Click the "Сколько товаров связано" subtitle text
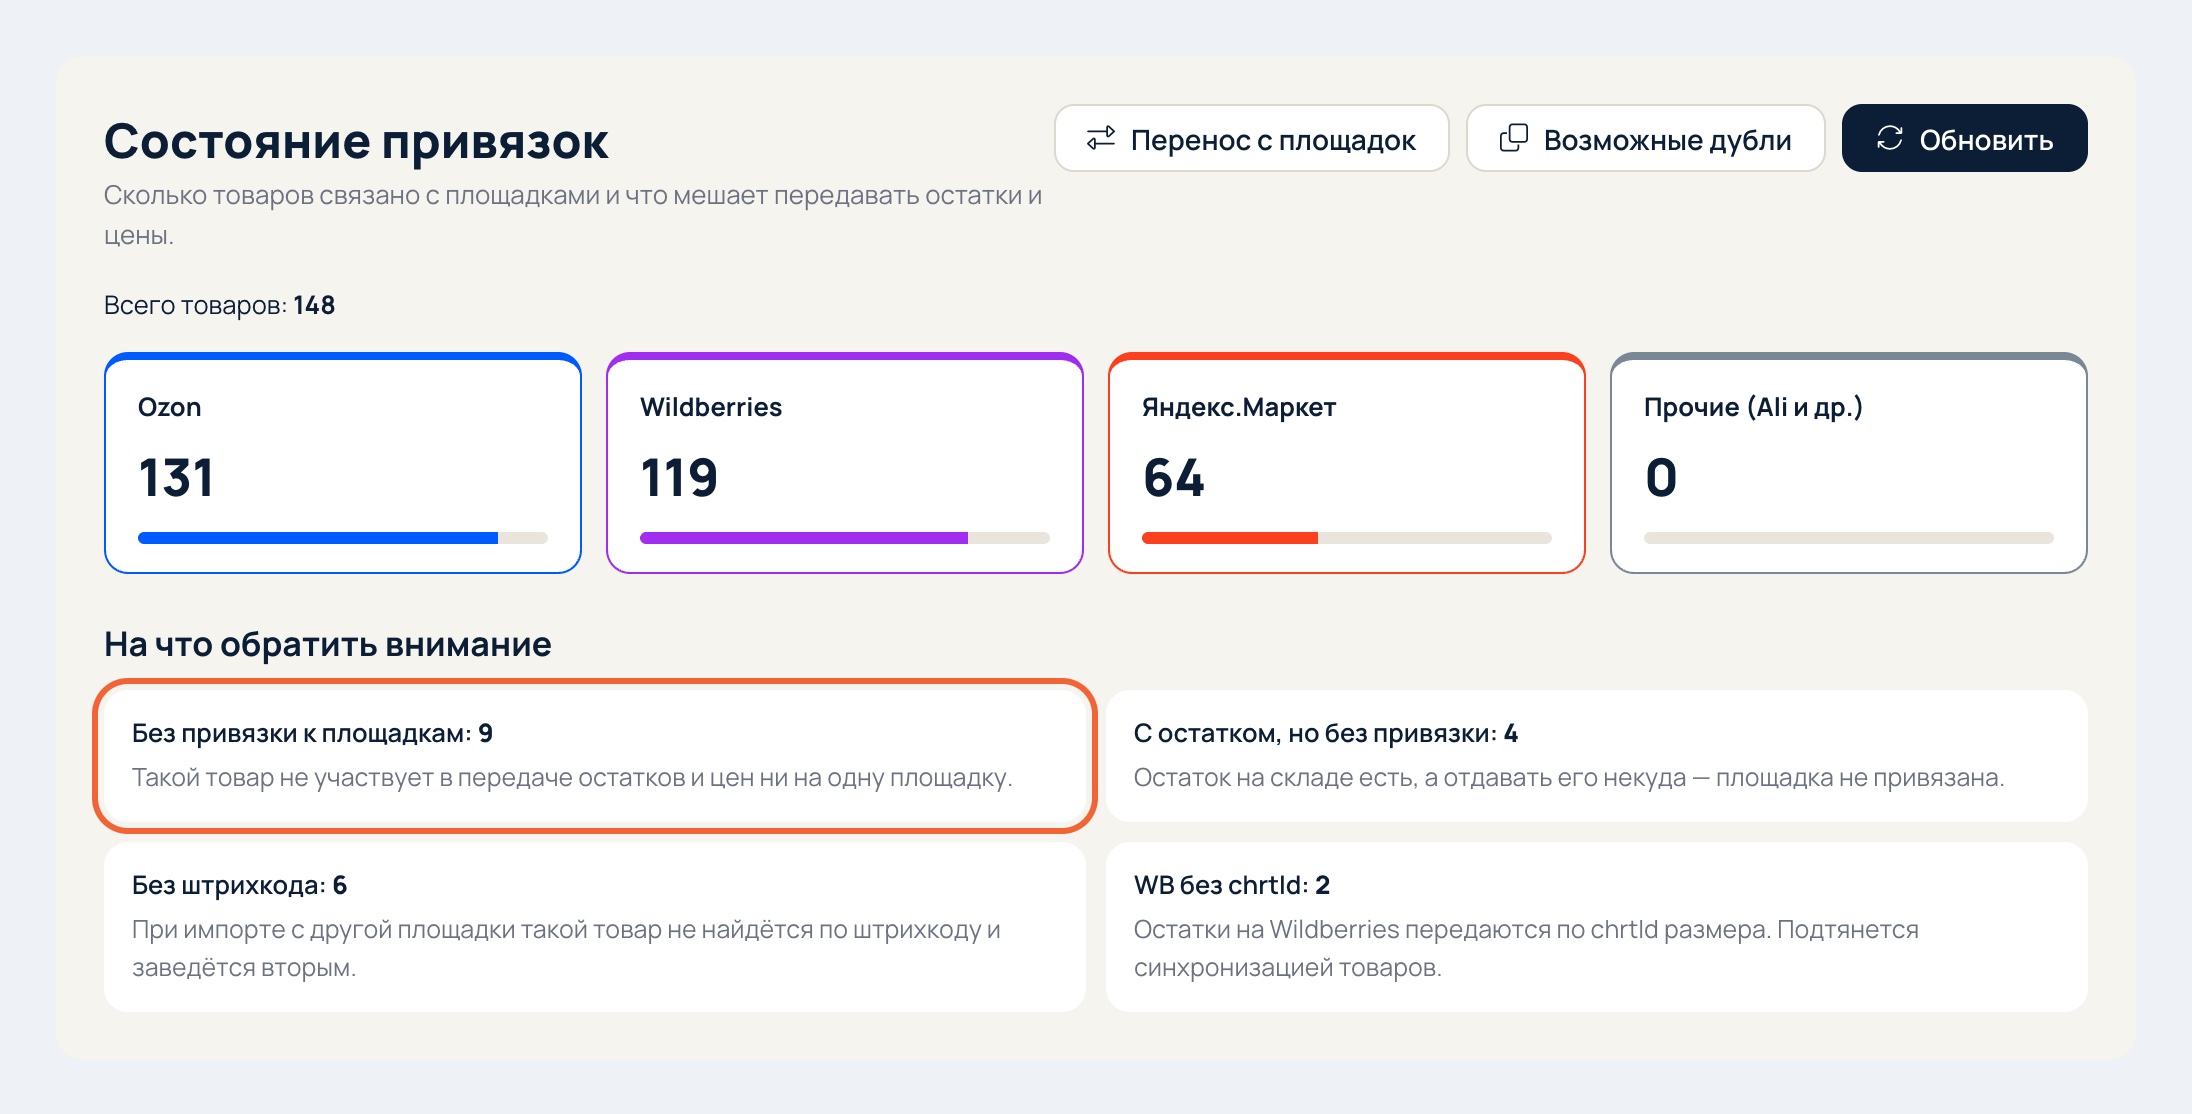 (573, 215)
